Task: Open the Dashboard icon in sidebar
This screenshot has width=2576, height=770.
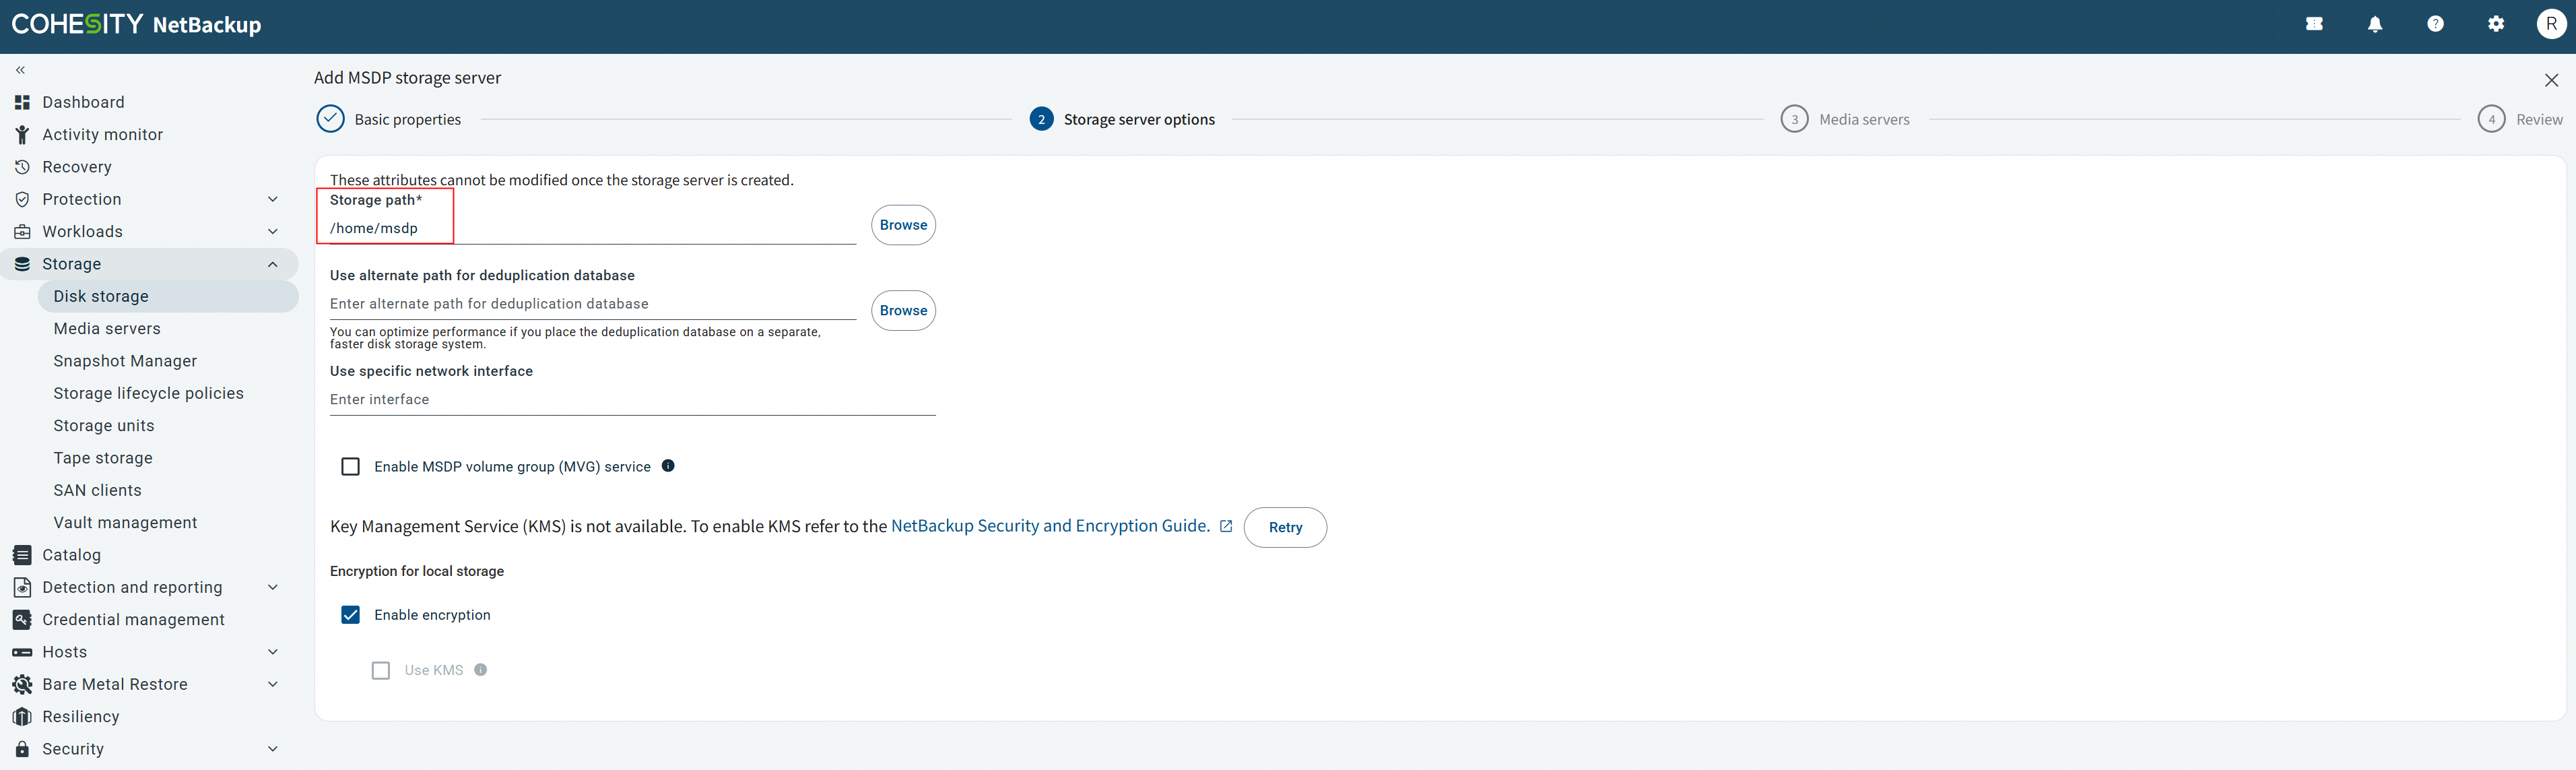Action: coord(22,102)
